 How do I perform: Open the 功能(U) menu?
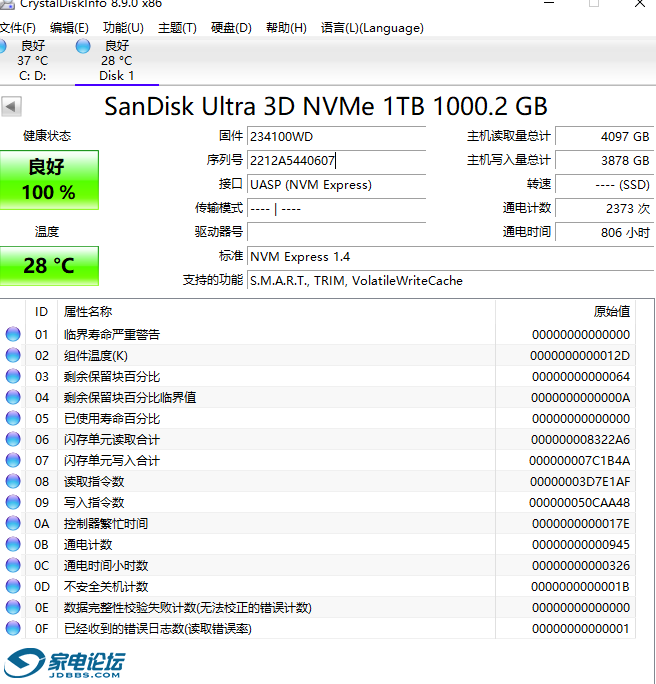click(x=123, y=28)
